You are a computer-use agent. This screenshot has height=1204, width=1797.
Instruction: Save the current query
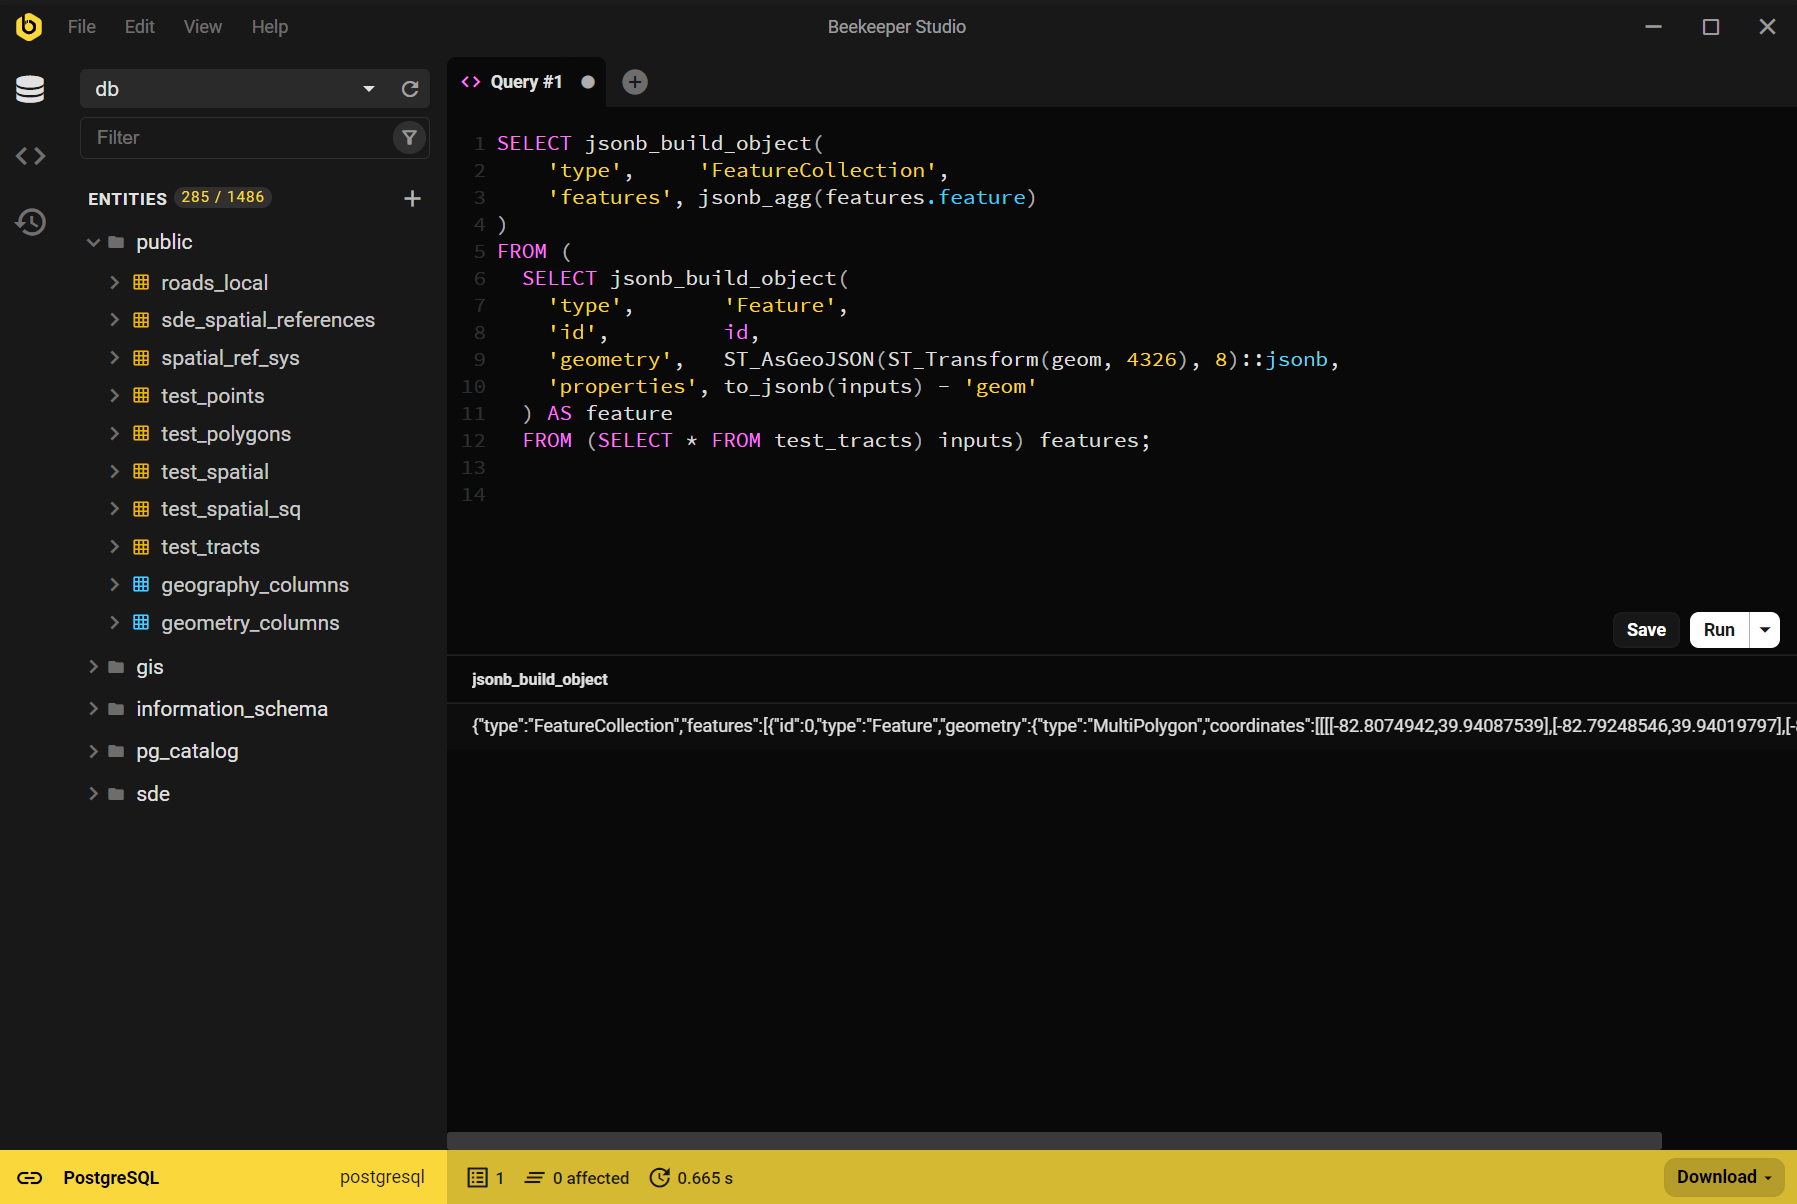pos(1645,630)
